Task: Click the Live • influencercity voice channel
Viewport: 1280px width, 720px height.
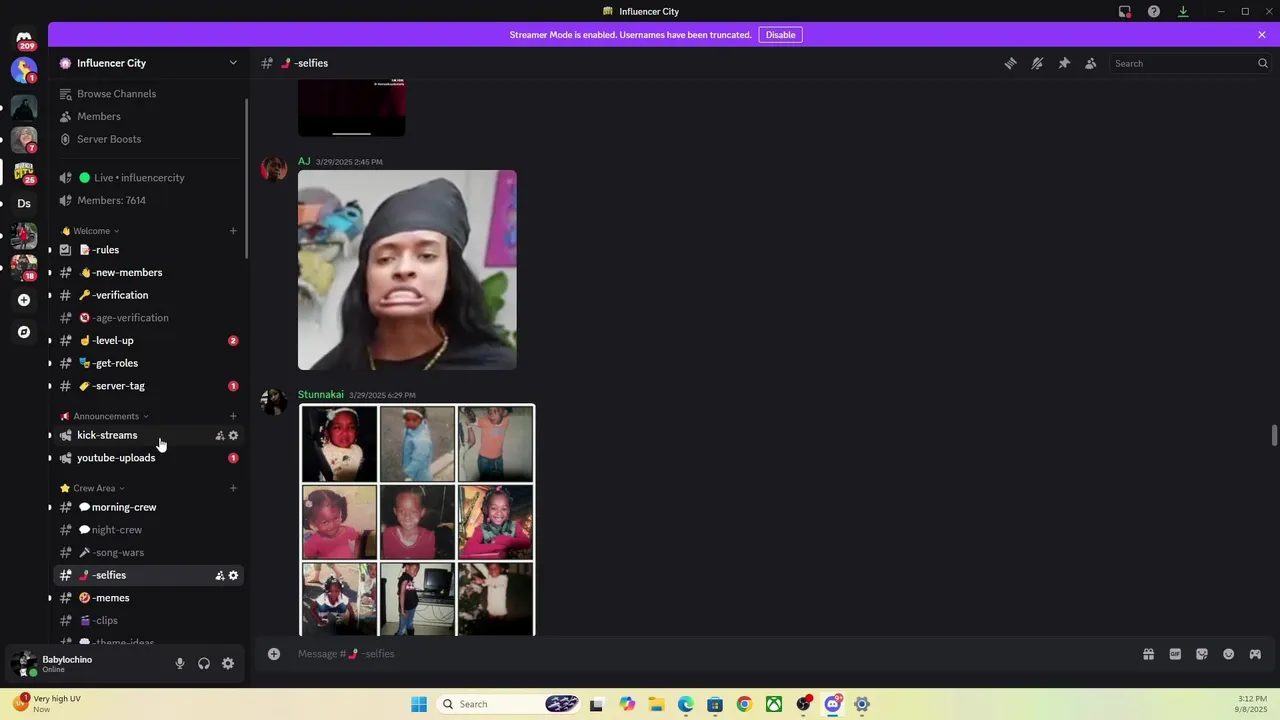Action: click(148, 178)
